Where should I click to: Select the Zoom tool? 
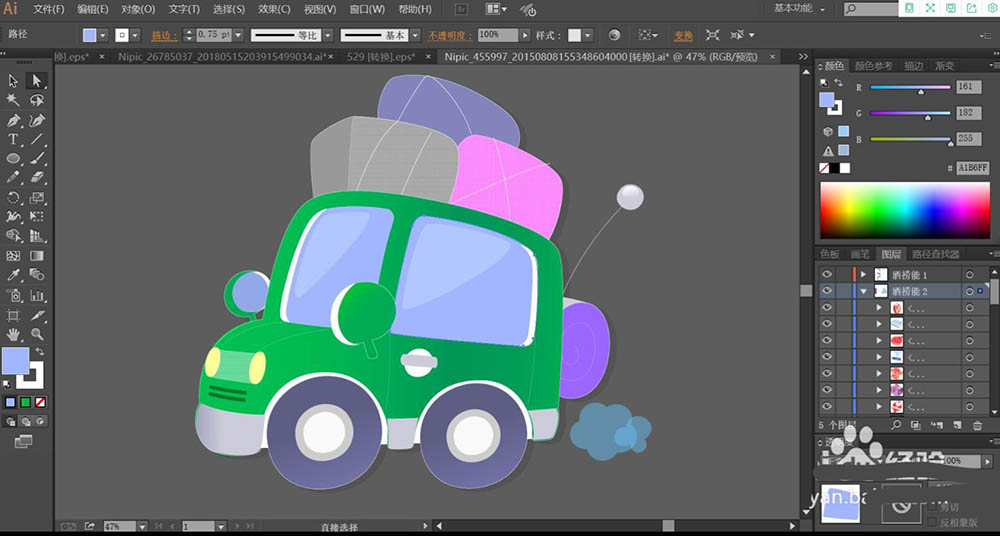tap(36, 334)
